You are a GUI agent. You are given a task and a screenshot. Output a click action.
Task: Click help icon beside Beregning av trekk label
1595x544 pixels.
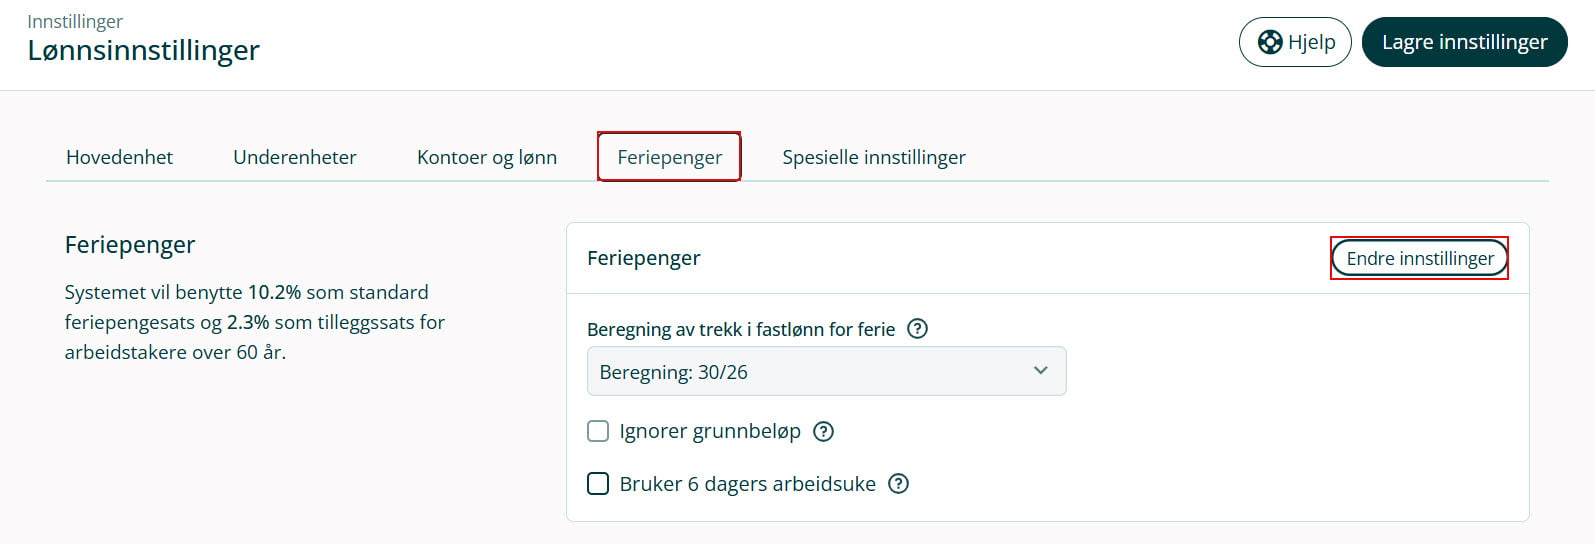pos(917,329)
